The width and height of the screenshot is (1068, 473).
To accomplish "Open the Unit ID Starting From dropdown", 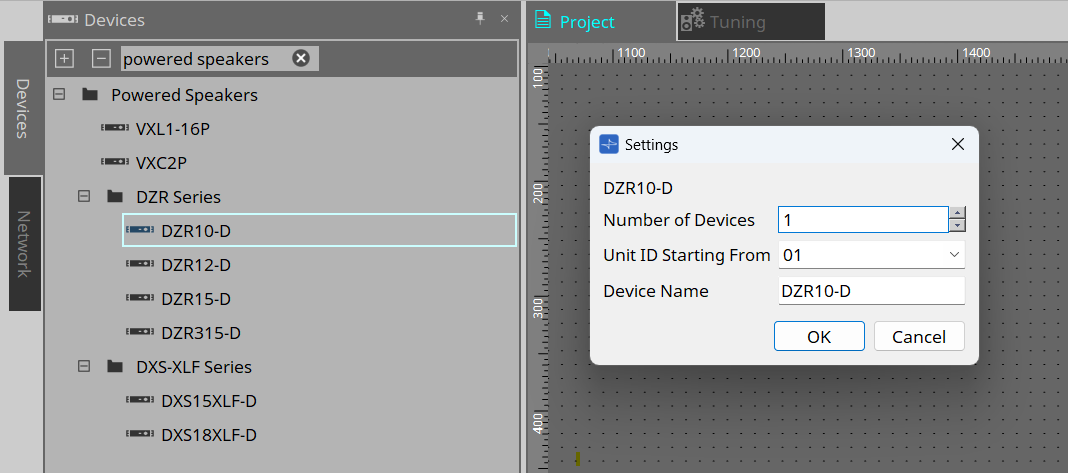I will [953, 255].
